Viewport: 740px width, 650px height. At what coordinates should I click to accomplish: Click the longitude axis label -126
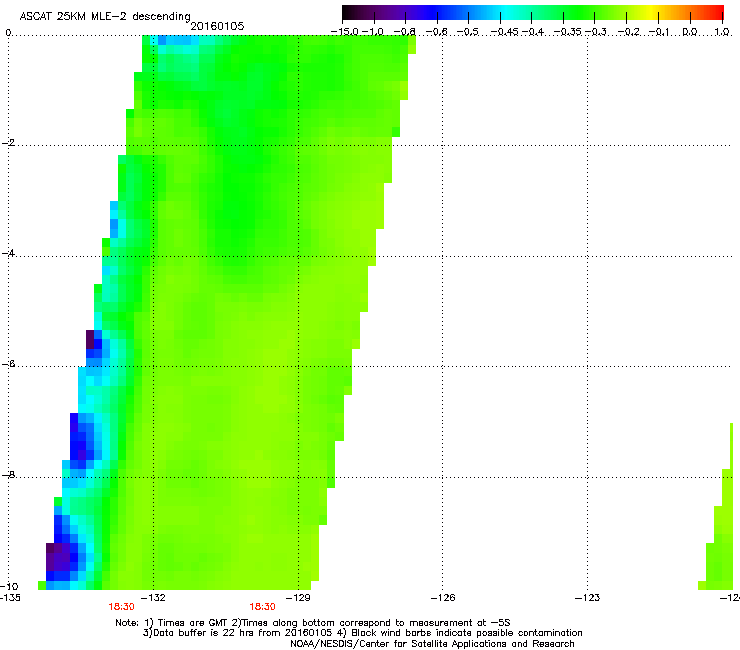(443, 598)
